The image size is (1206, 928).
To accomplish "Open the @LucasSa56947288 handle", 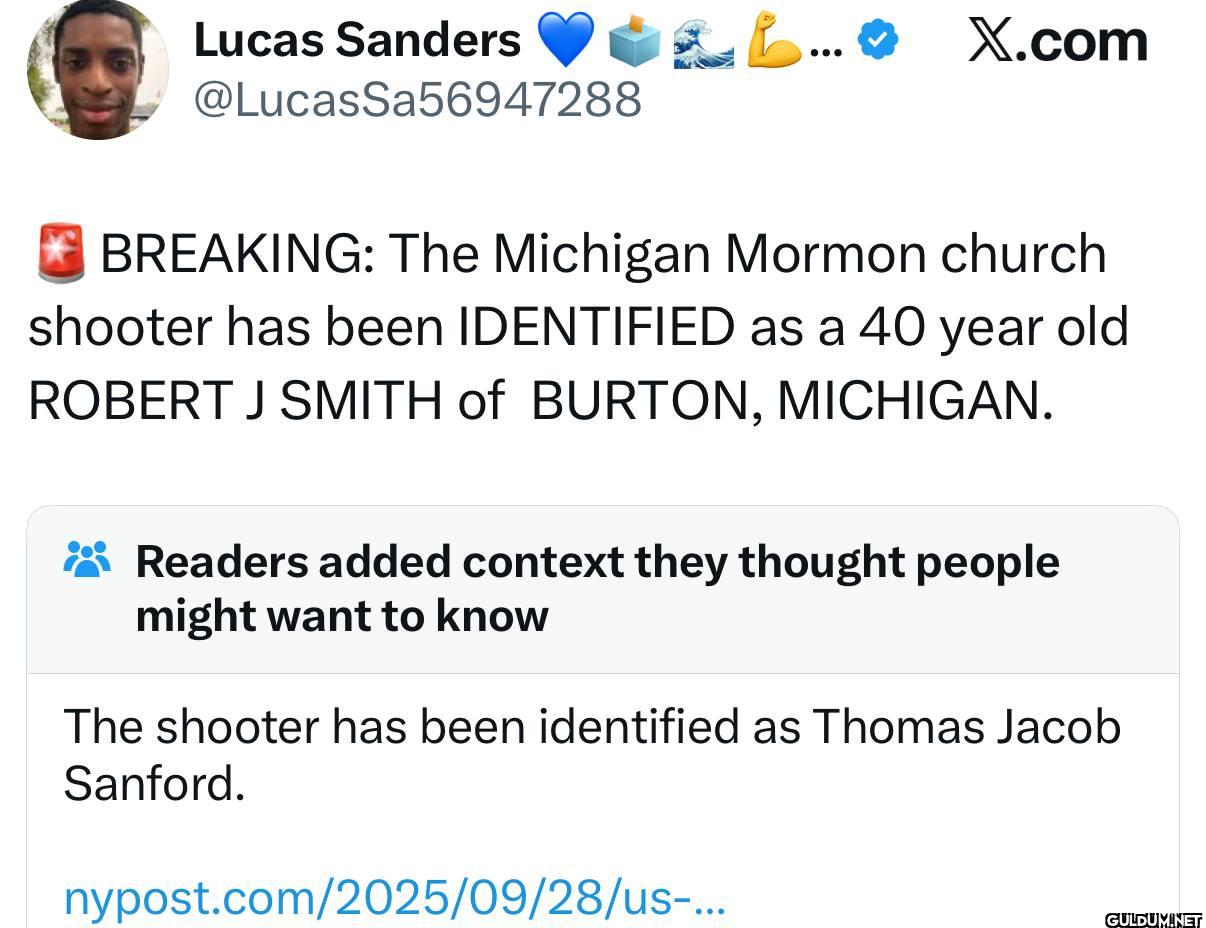I will click(416, 99).
